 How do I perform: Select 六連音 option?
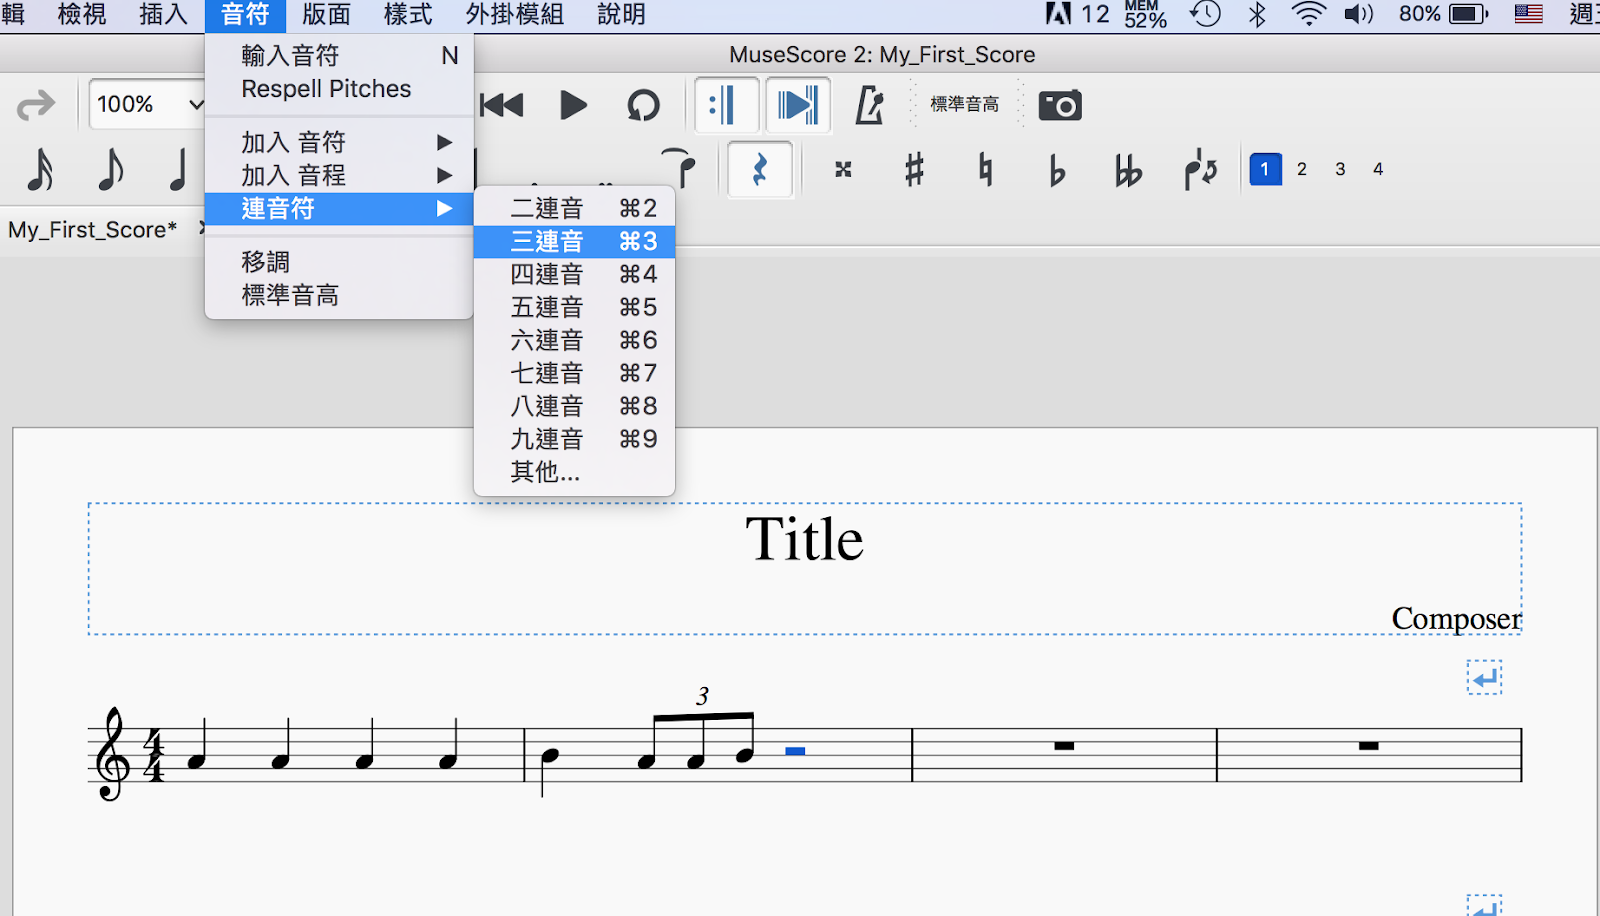coord(574,340)
